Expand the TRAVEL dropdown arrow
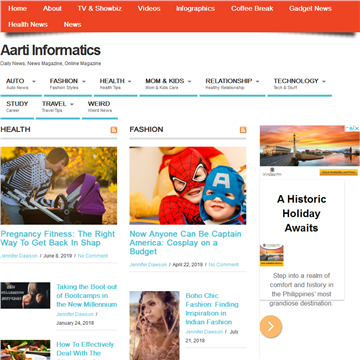This screenshot has width=360, height=360. pos(72,104)
